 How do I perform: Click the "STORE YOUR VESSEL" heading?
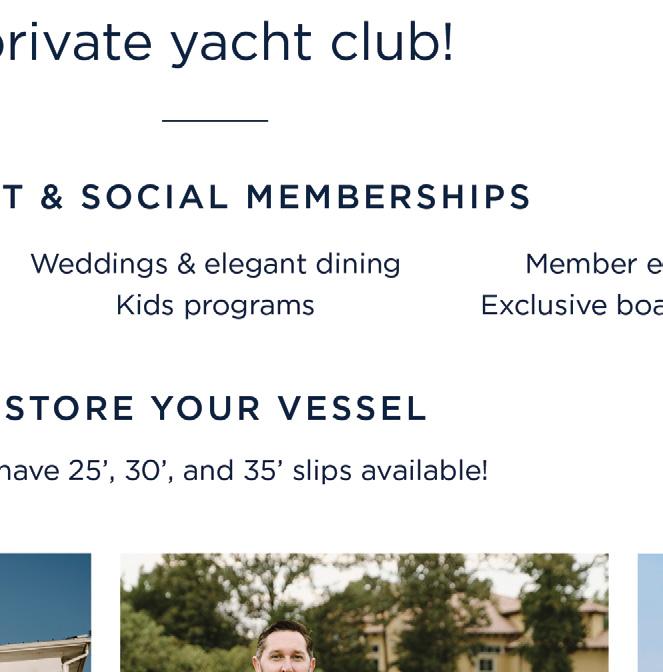[x=215, y=409]
